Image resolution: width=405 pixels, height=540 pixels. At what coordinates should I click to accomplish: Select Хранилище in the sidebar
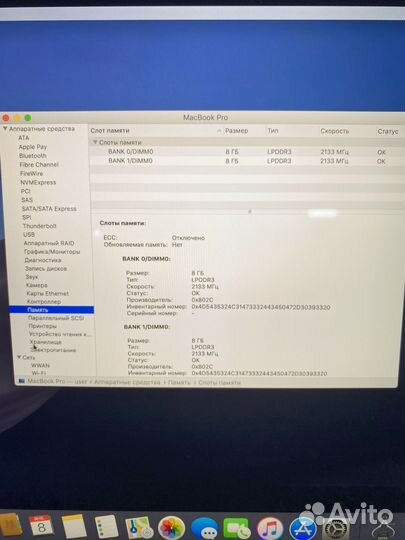click(x=45, y=342)
